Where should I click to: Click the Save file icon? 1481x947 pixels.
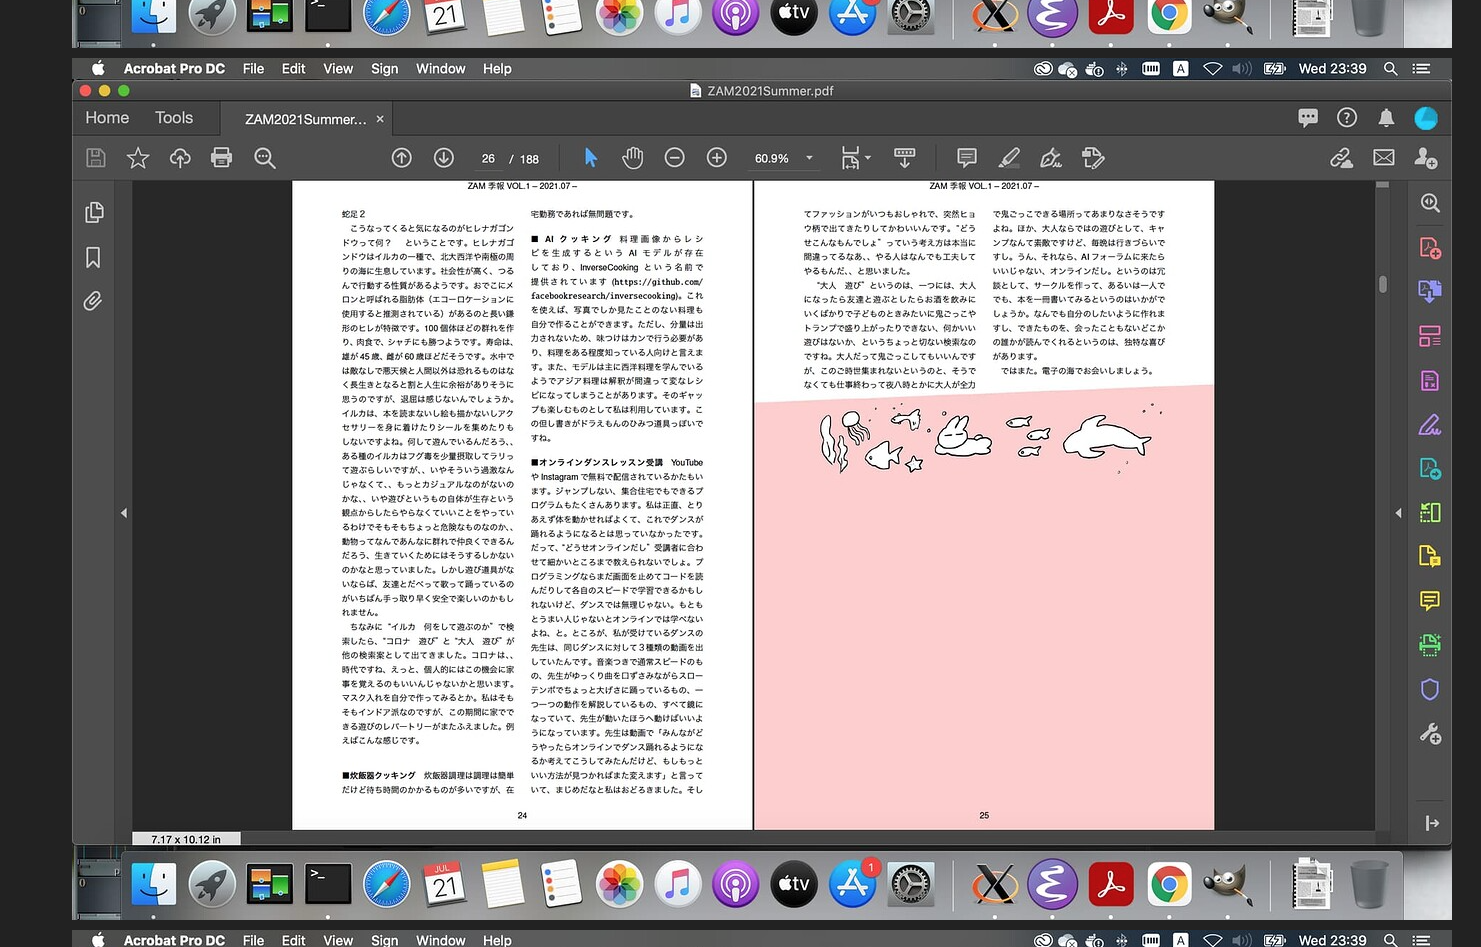point(95,158)
